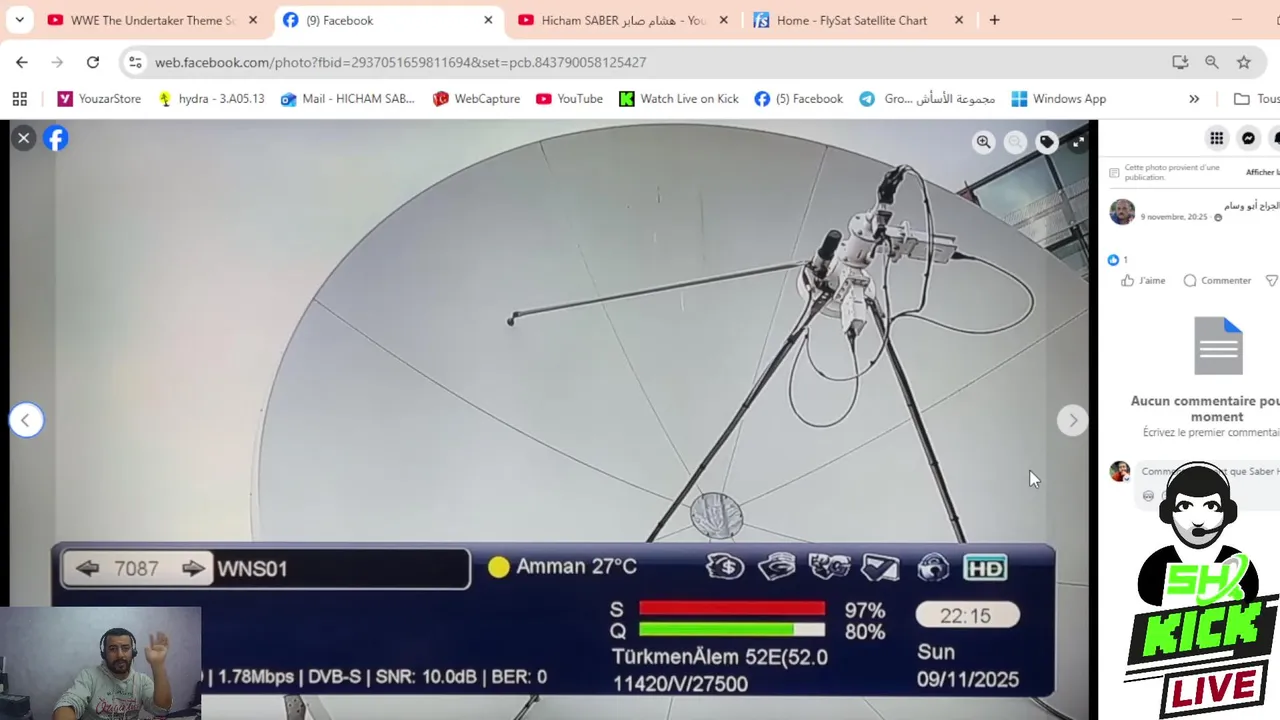Click the 9 novembre, 20:25 timestamp

pos(1174,217)
